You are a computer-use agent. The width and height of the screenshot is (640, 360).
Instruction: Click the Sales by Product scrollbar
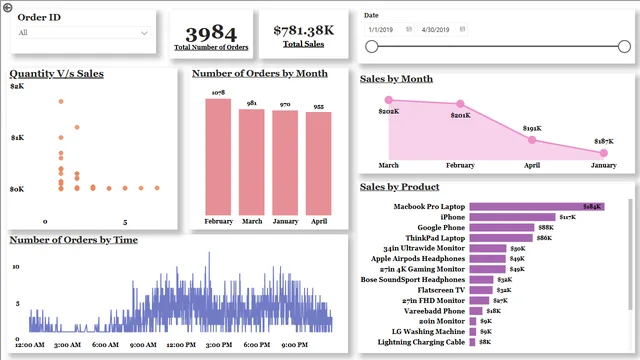pos(630,254)
